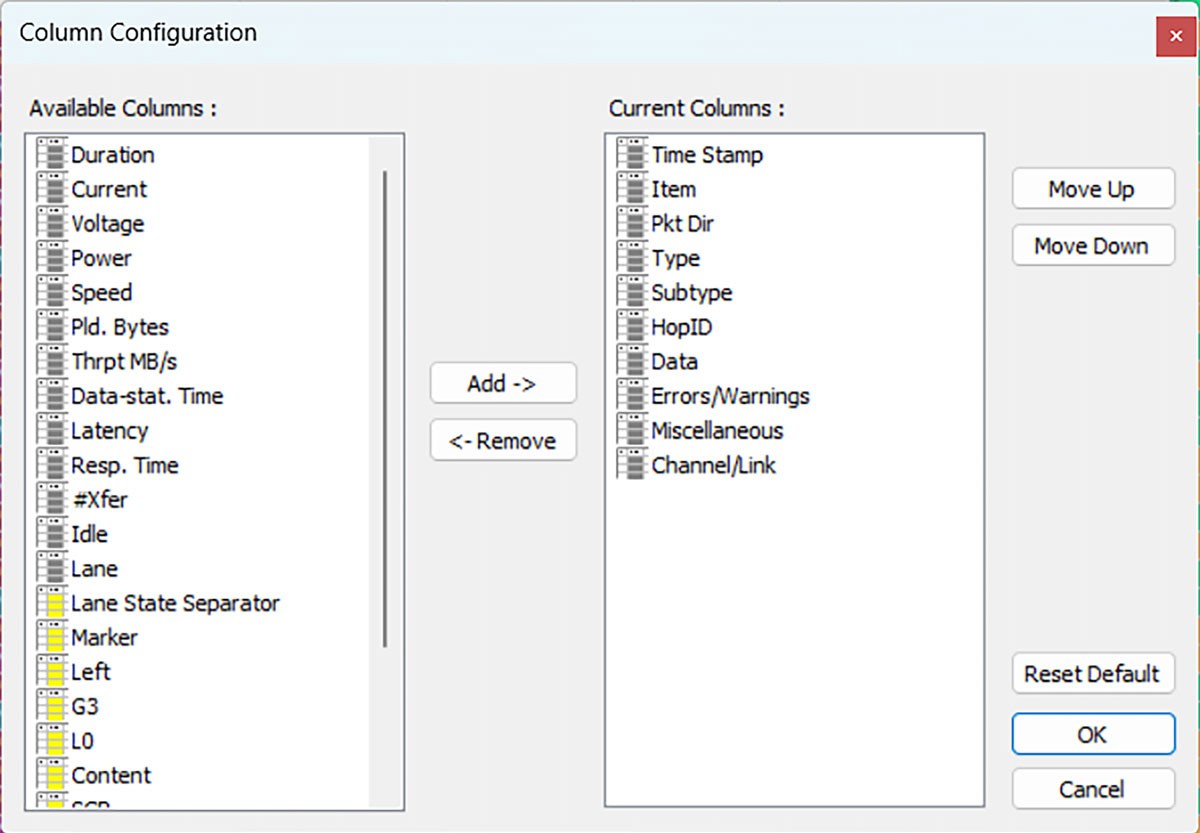Select Item in Current Columns
1200x833 pixels.
pos(674,189)
